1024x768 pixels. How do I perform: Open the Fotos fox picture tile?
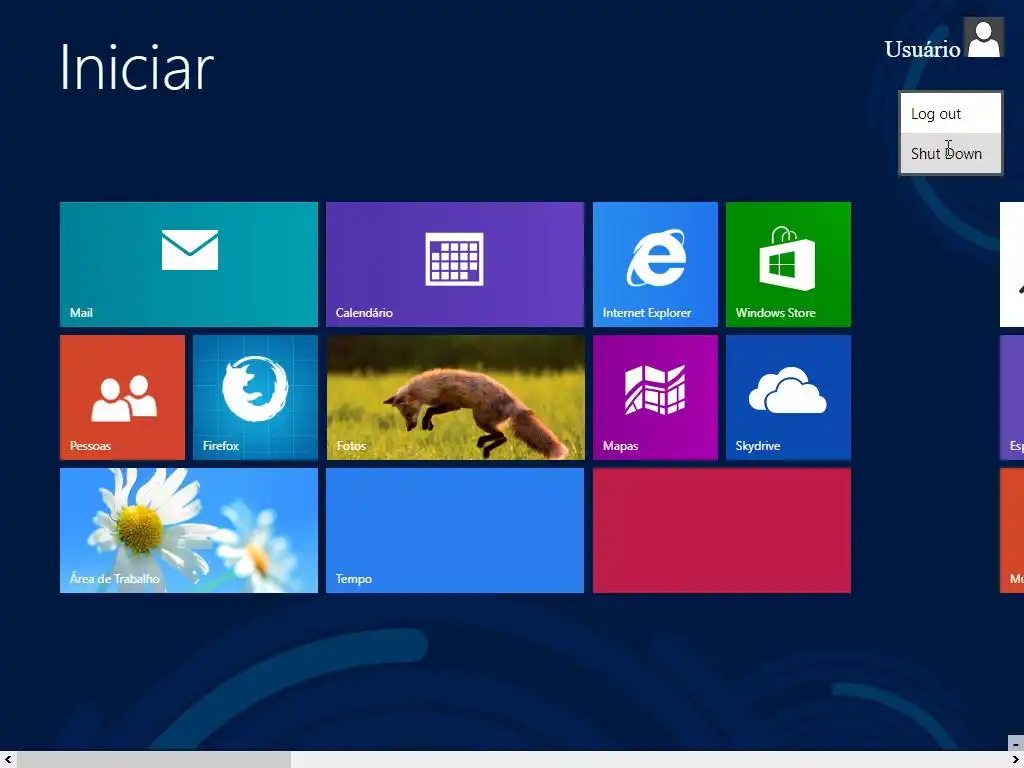(455, 397)
